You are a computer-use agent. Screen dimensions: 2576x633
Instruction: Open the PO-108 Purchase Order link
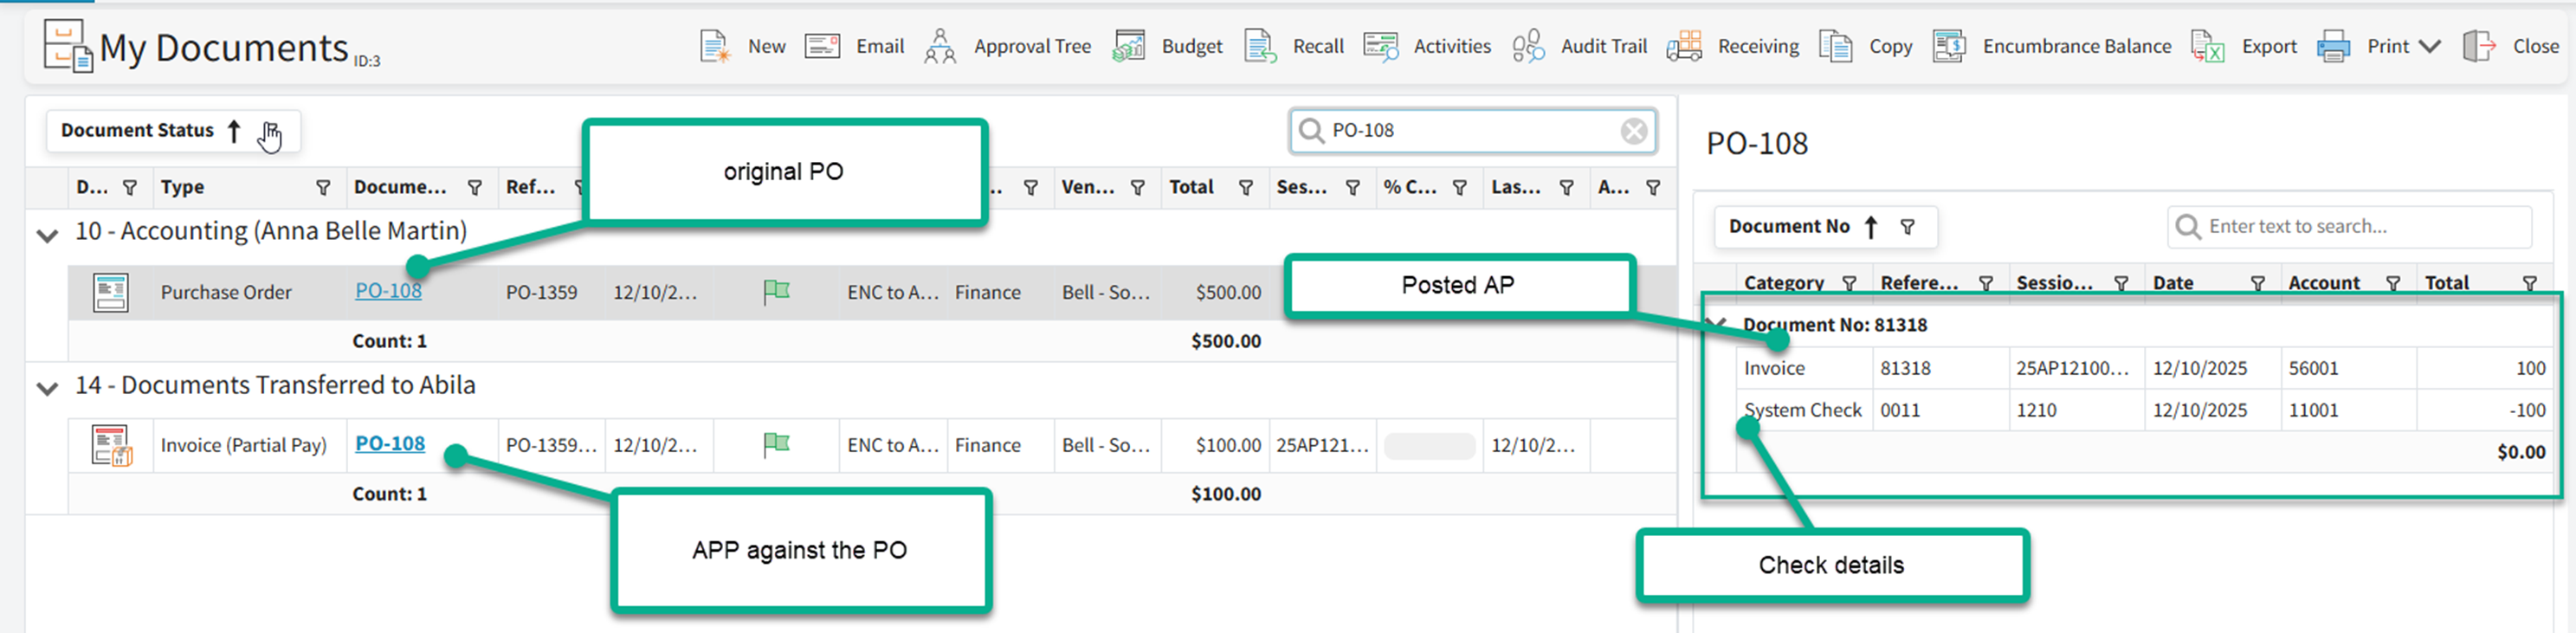pos(388,291)
